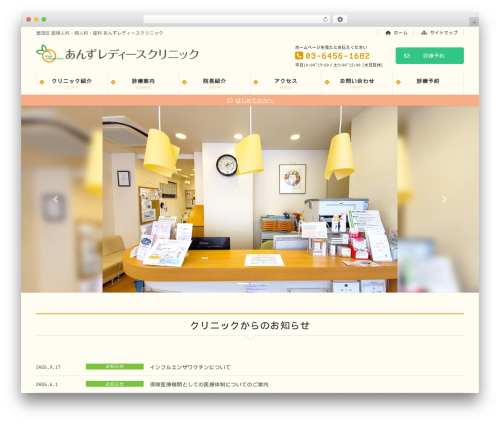
Task: Open 保険医療機関 news article link
Action: [x=209, y=384]
